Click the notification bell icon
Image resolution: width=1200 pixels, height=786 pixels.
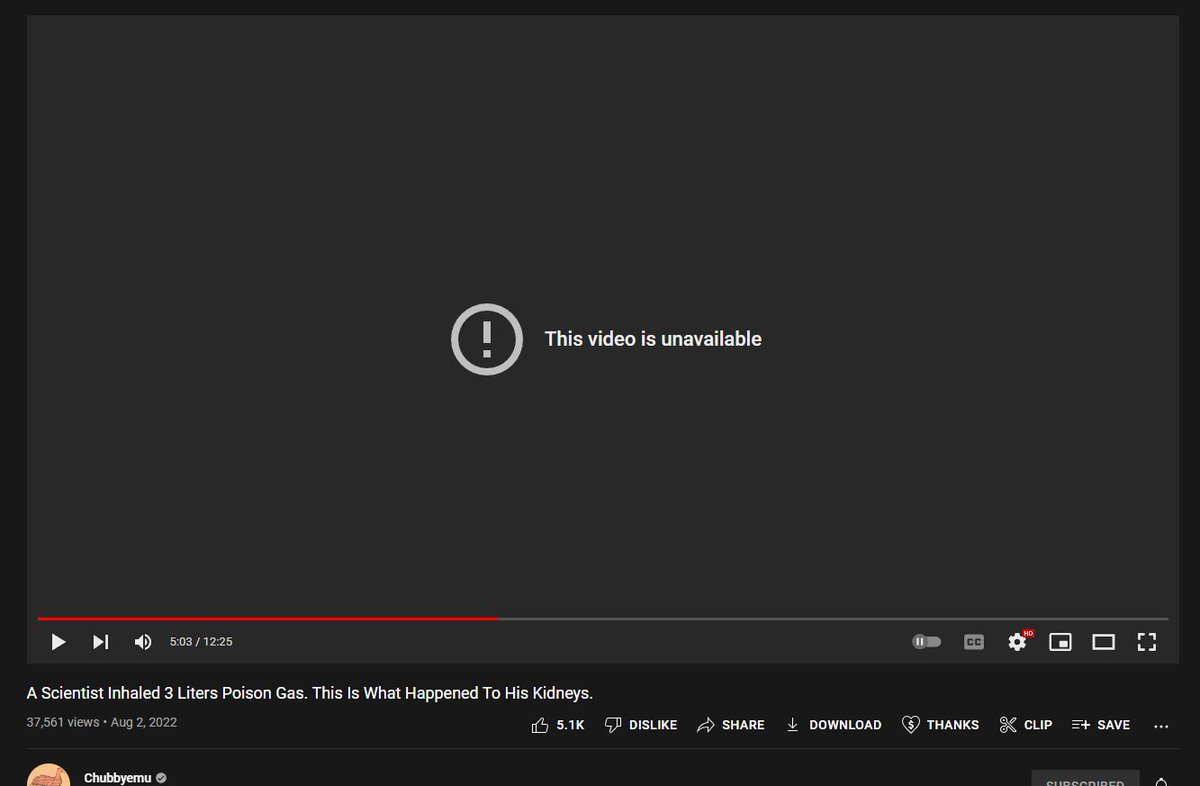tap(1161, 781)
